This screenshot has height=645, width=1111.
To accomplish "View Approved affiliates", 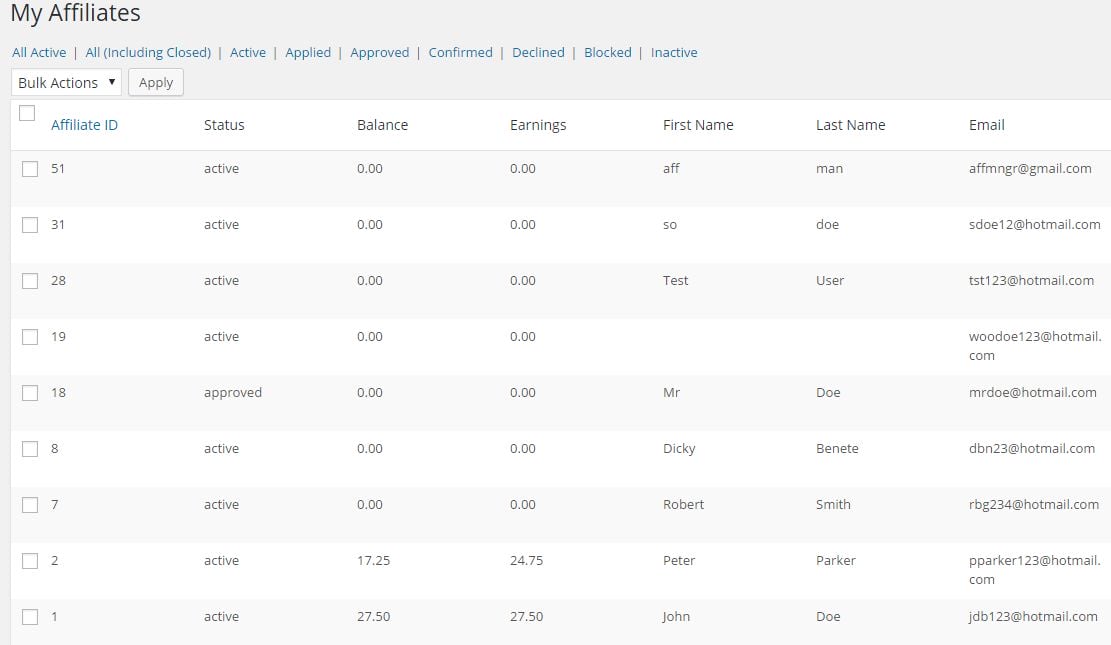I will (x=379, y=52).
